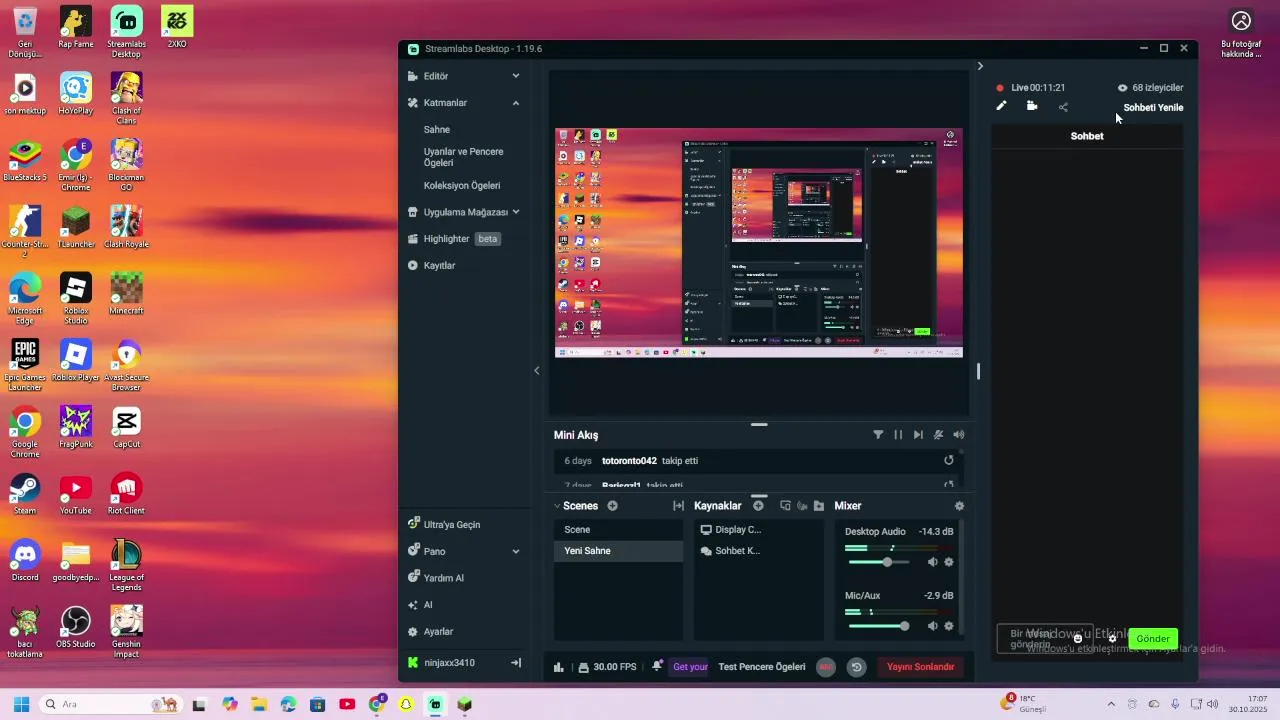1280x720 pixels.
Task: Click the totoronto042 username
Action: point(629,461)
